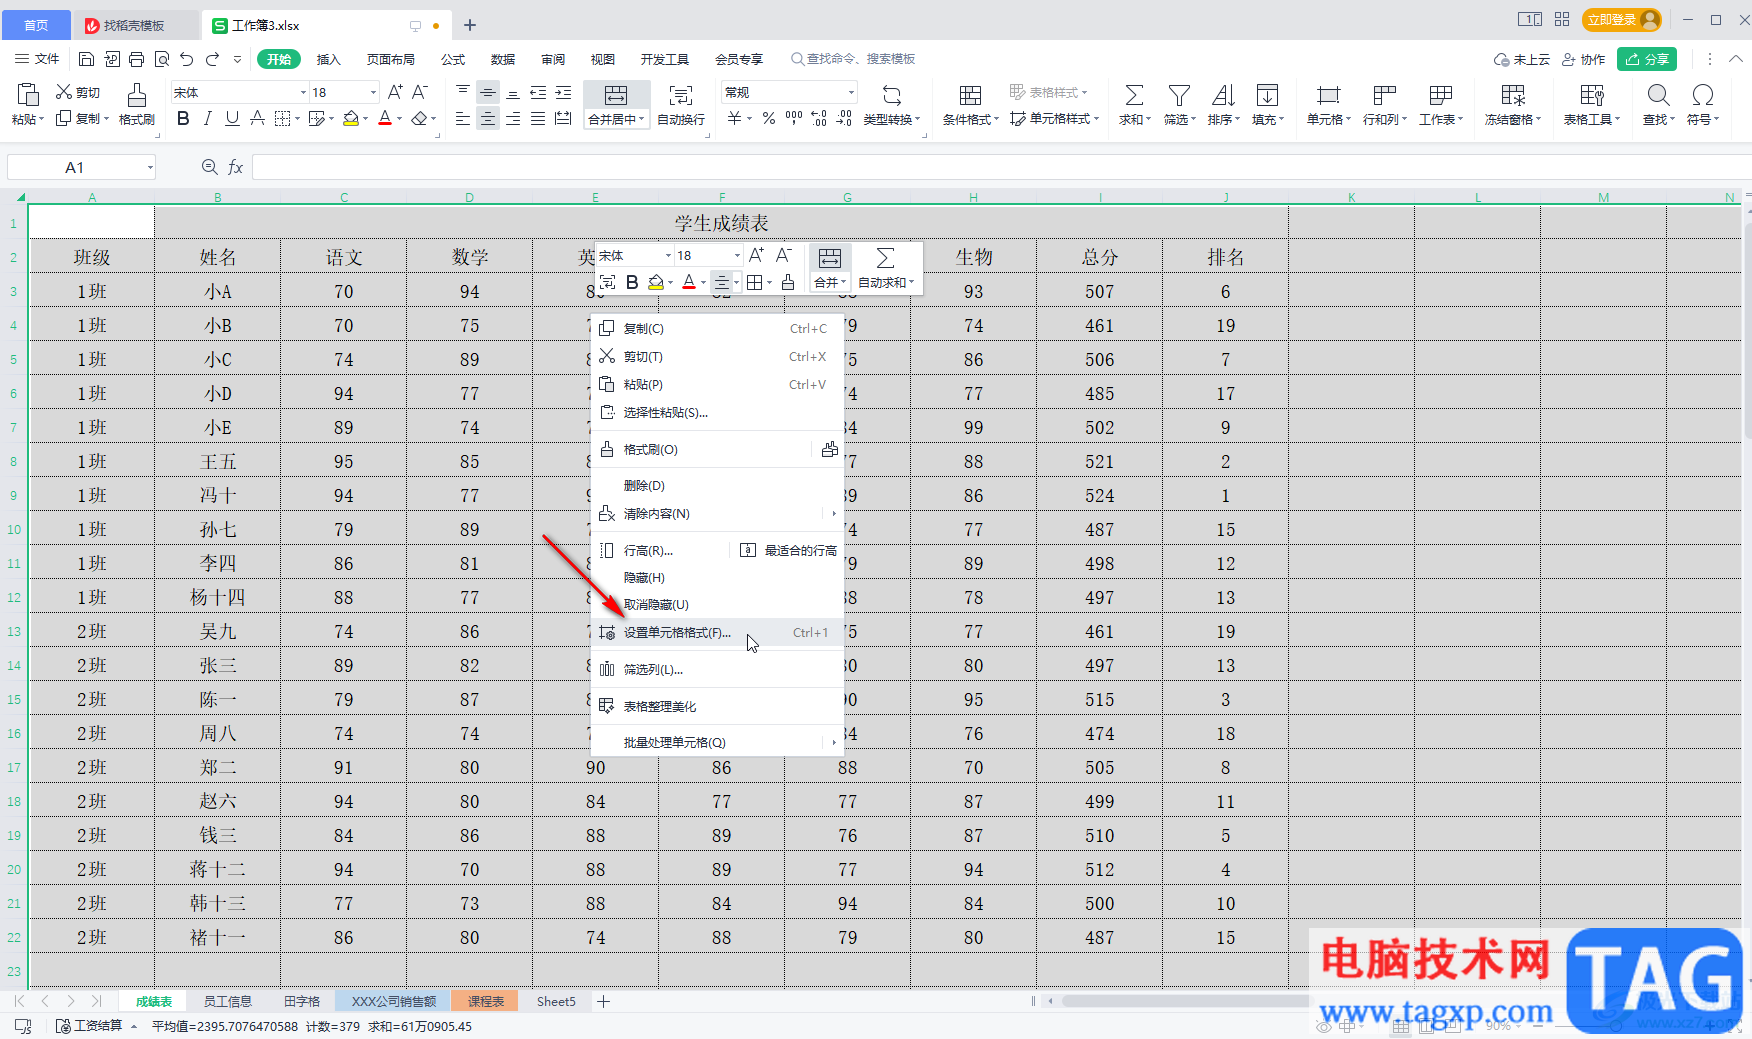This screenshot has width=1752, height=1039.
Task: Click Best Fit Row Height (最适合的行高)
Action: pyautogui.click(x=789, y=550)
